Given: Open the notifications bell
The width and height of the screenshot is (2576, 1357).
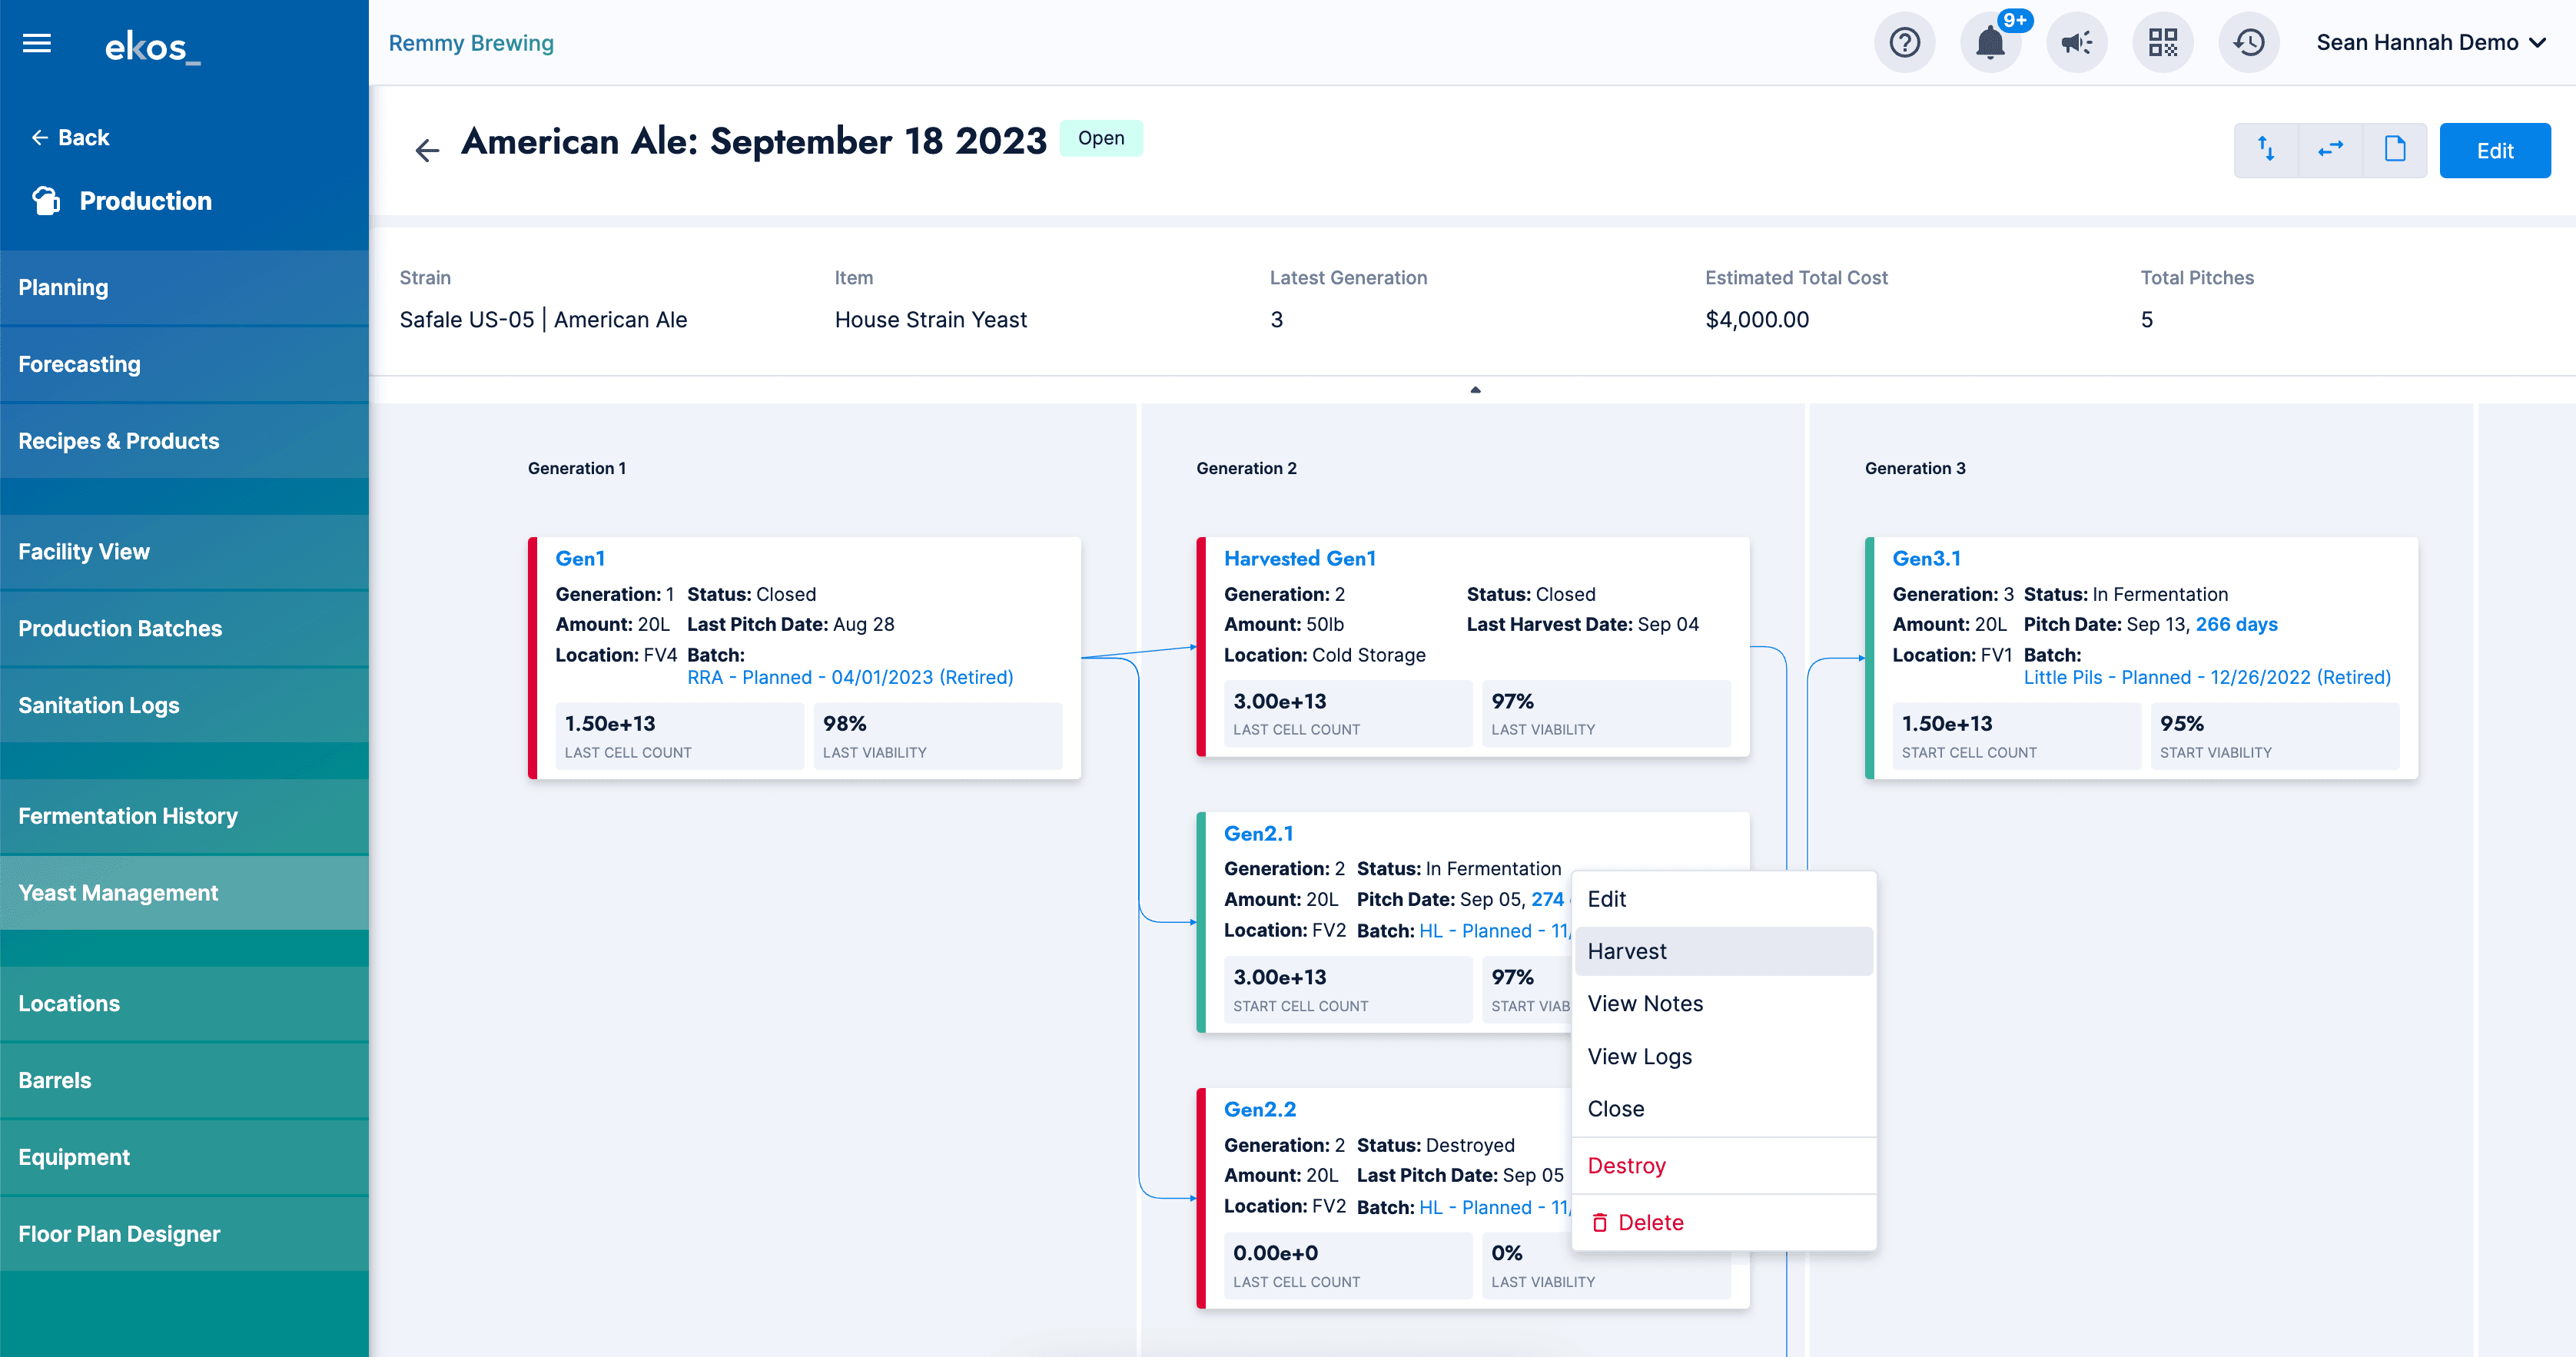Looking at the screenshot, I should click(x=1990, y=43).
